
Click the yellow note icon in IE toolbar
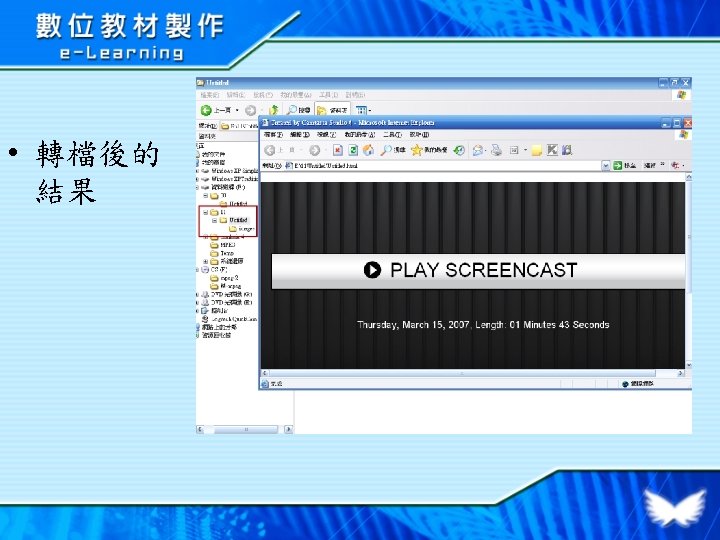coord(536,150)
